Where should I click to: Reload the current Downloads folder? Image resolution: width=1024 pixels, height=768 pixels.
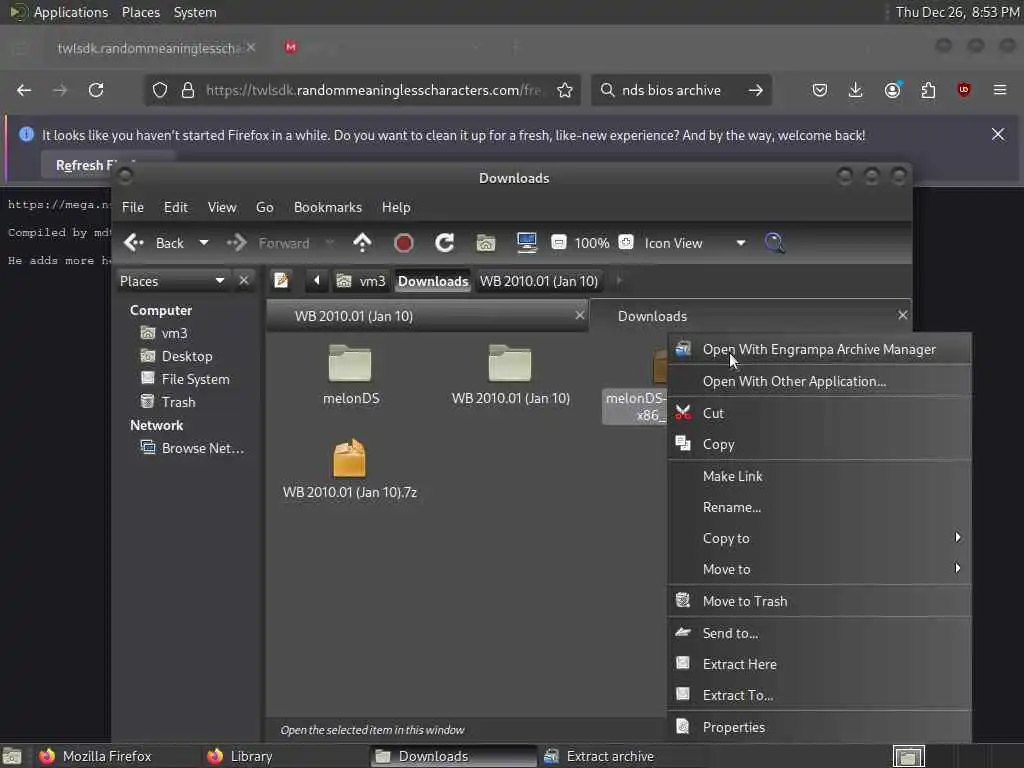click(445, 243)
